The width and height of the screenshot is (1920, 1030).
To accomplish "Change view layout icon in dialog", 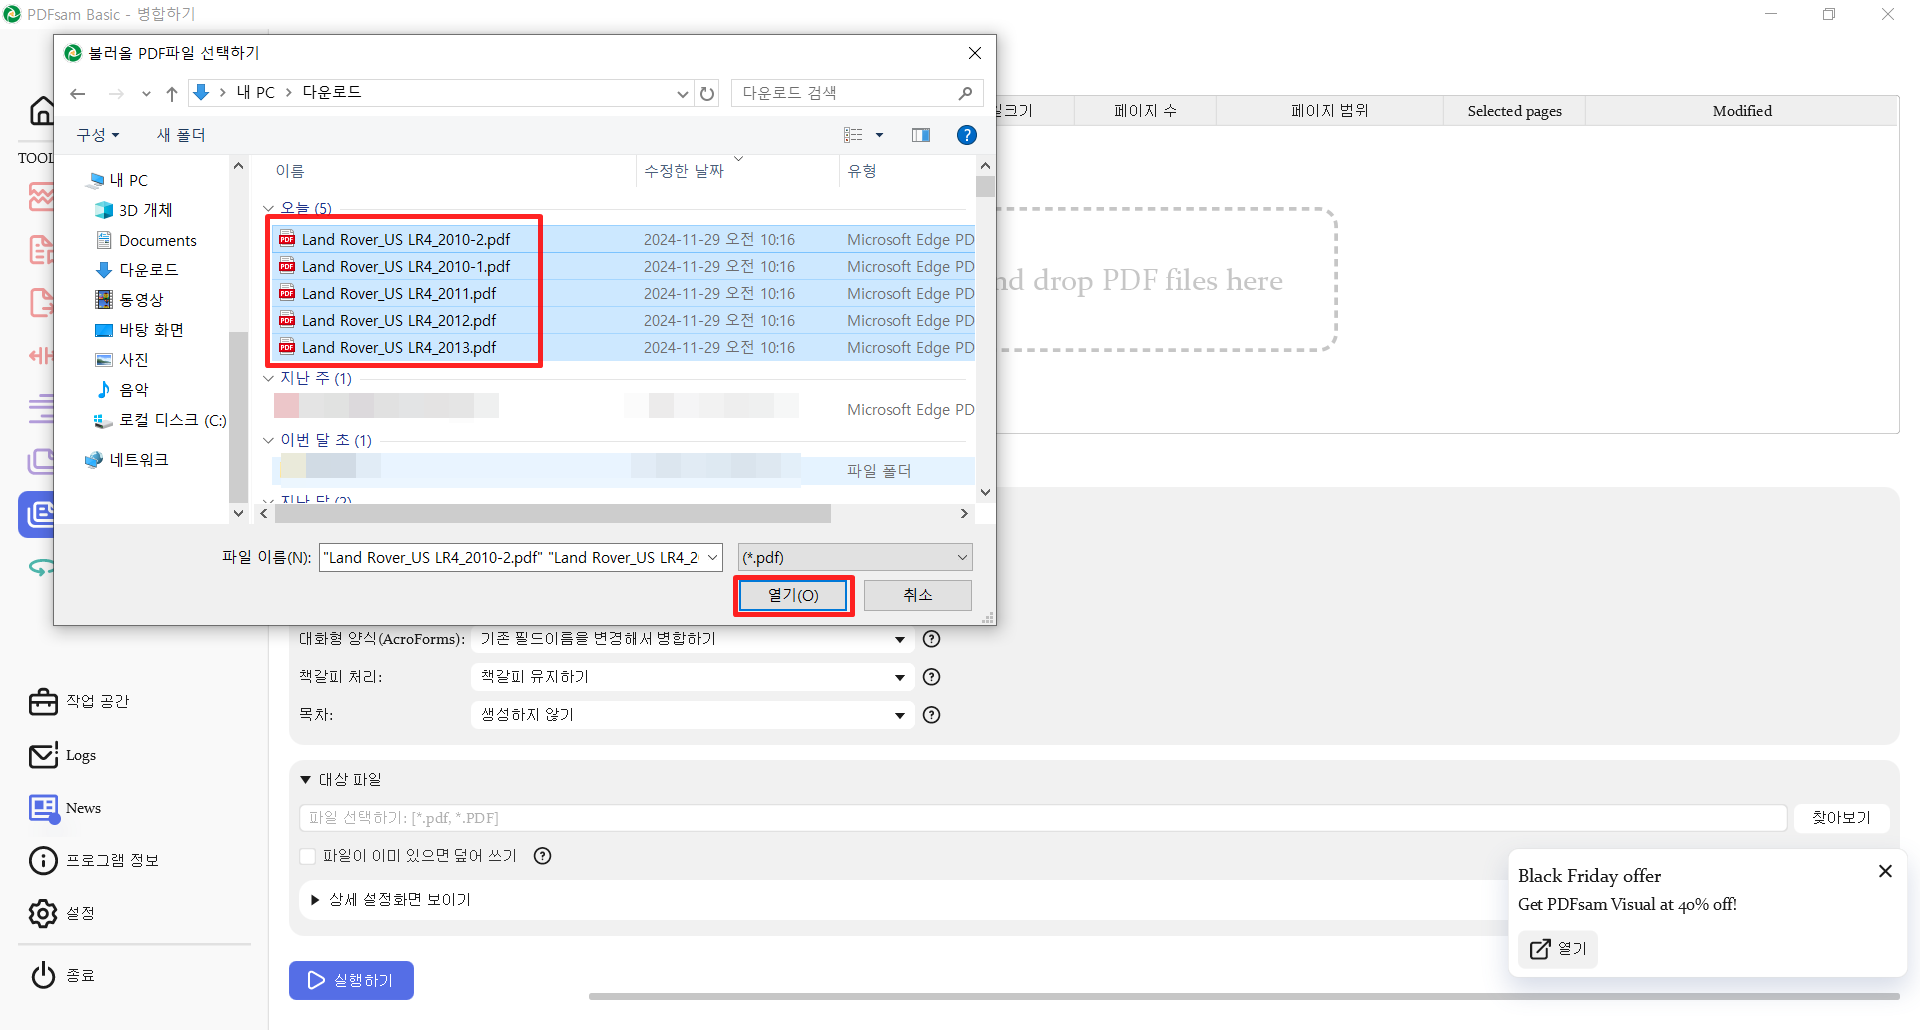I will (853, 135).
